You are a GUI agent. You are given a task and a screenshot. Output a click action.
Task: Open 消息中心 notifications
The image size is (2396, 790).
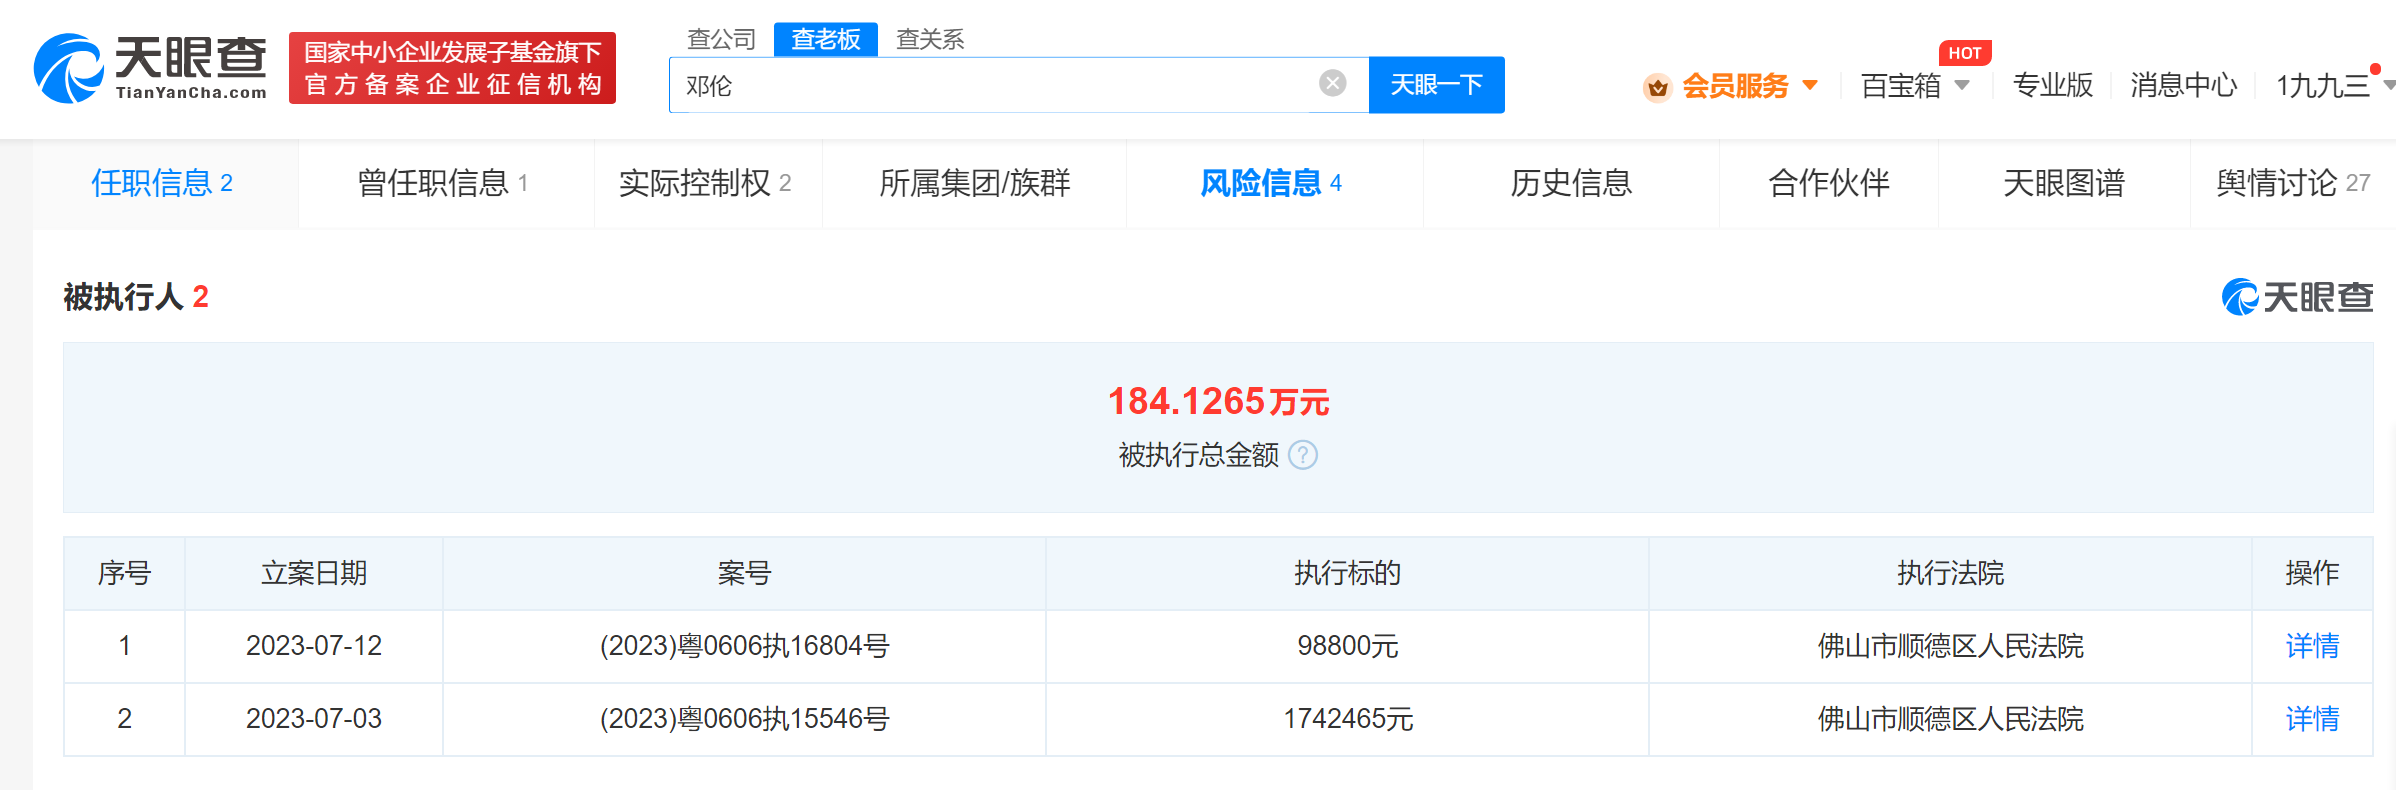[2183, 86]
